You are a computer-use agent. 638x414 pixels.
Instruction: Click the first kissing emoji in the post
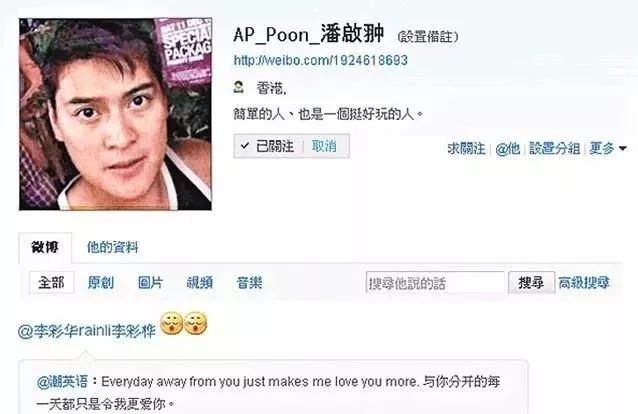171,323
